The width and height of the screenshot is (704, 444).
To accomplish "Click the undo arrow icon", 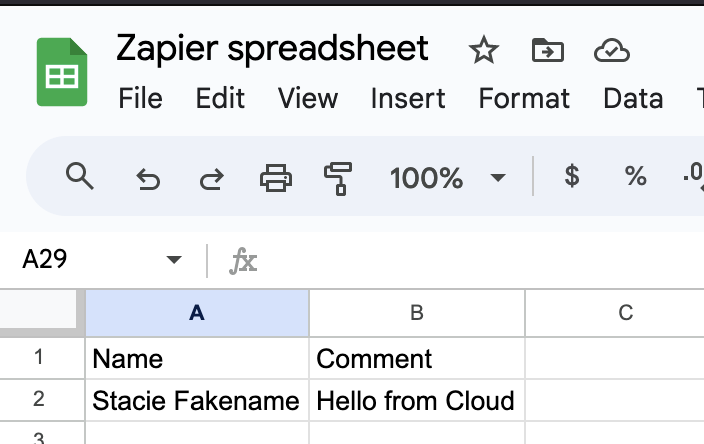I will point(148,179).
